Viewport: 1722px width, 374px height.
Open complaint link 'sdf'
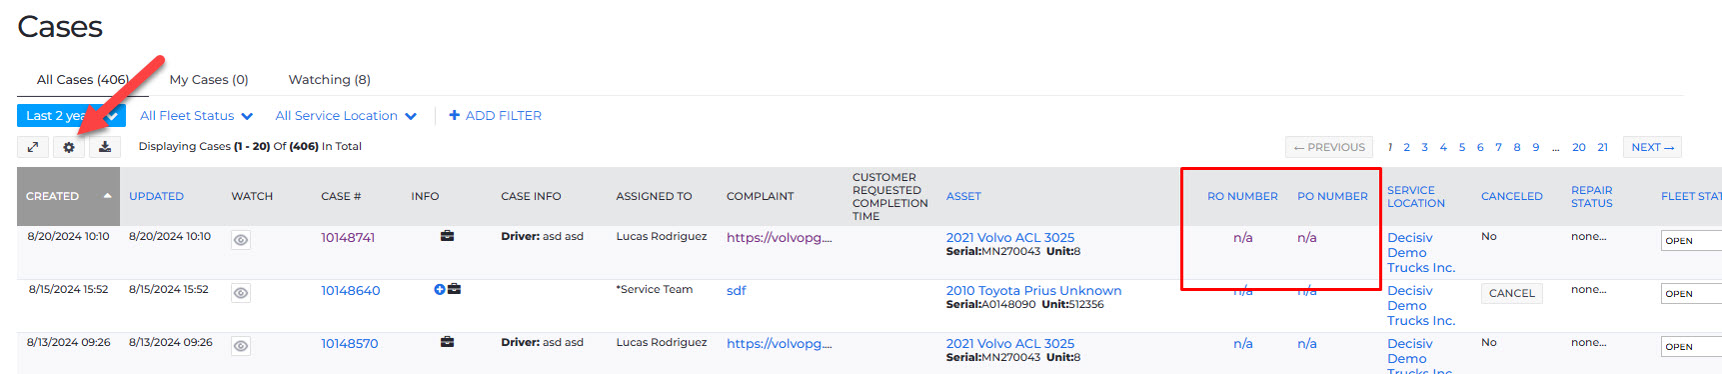coord(736,291)
